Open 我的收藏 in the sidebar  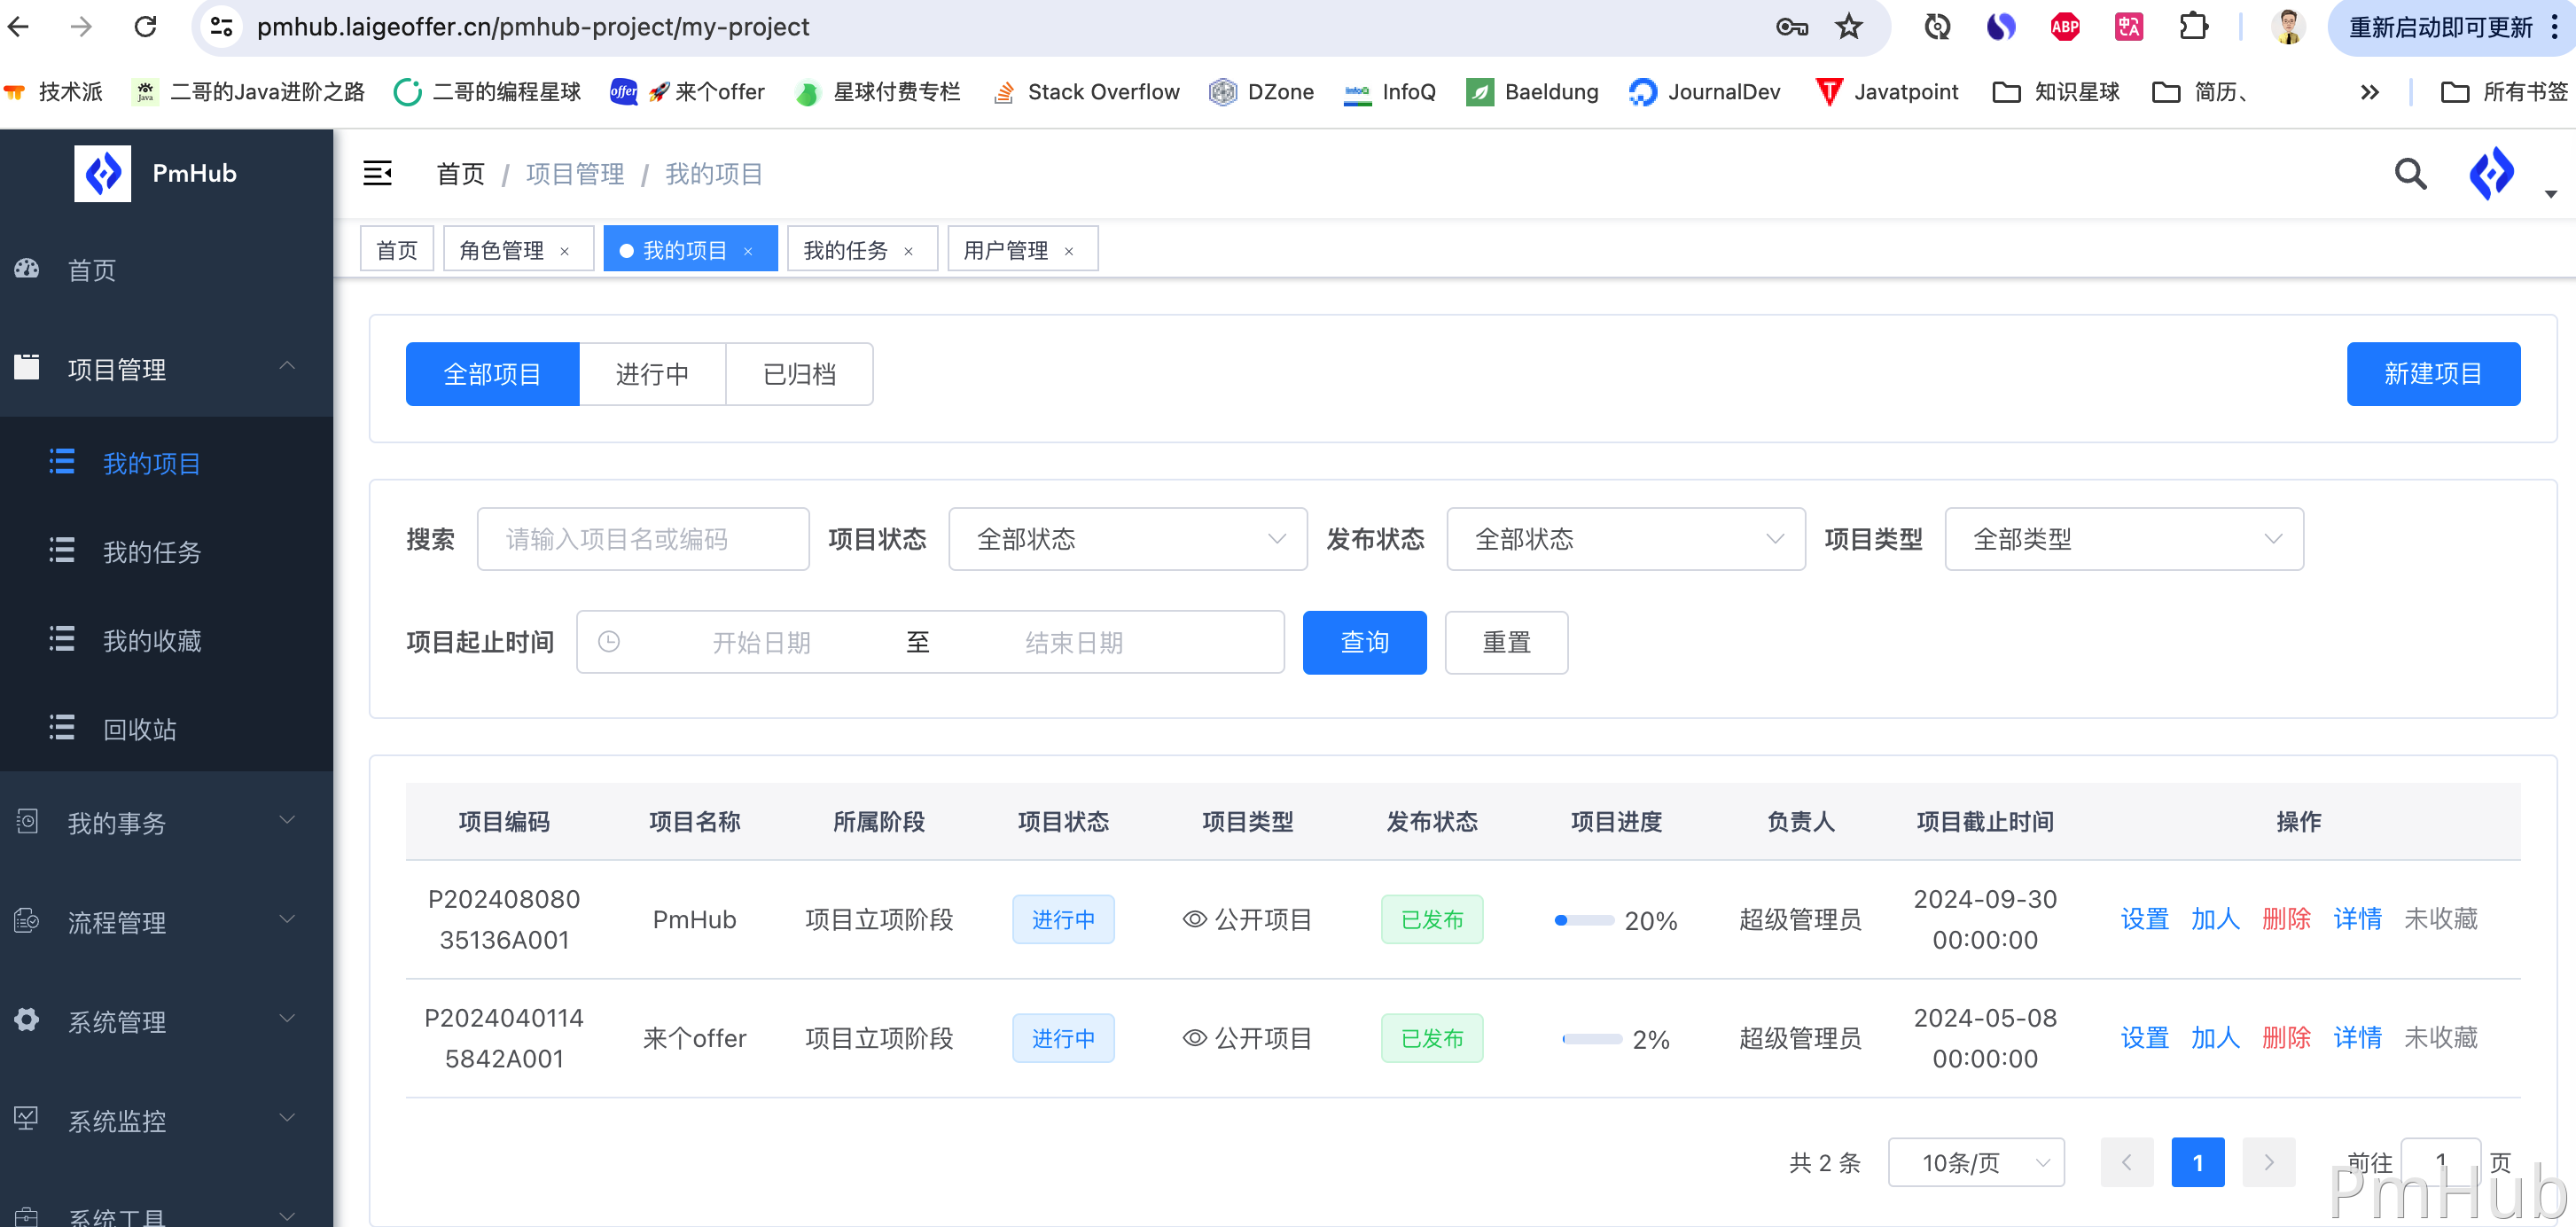coord(152,640)
